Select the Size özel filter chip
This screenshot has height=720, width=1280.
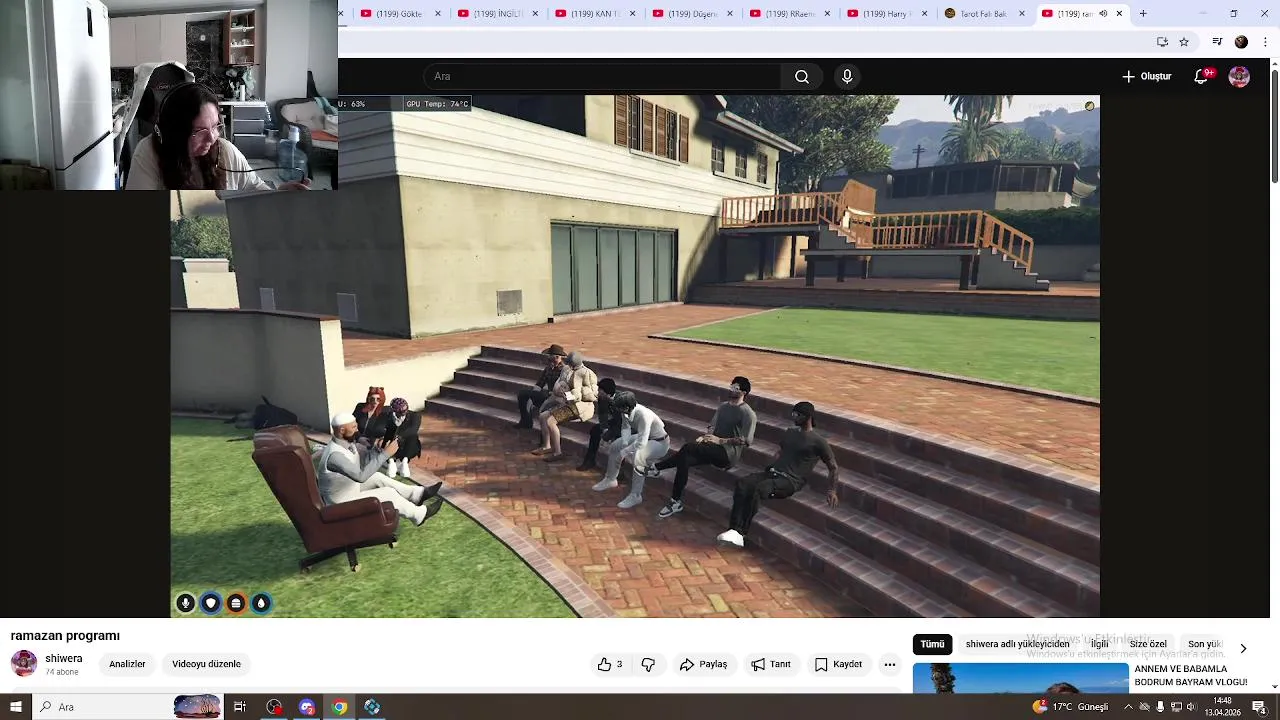1148,645
